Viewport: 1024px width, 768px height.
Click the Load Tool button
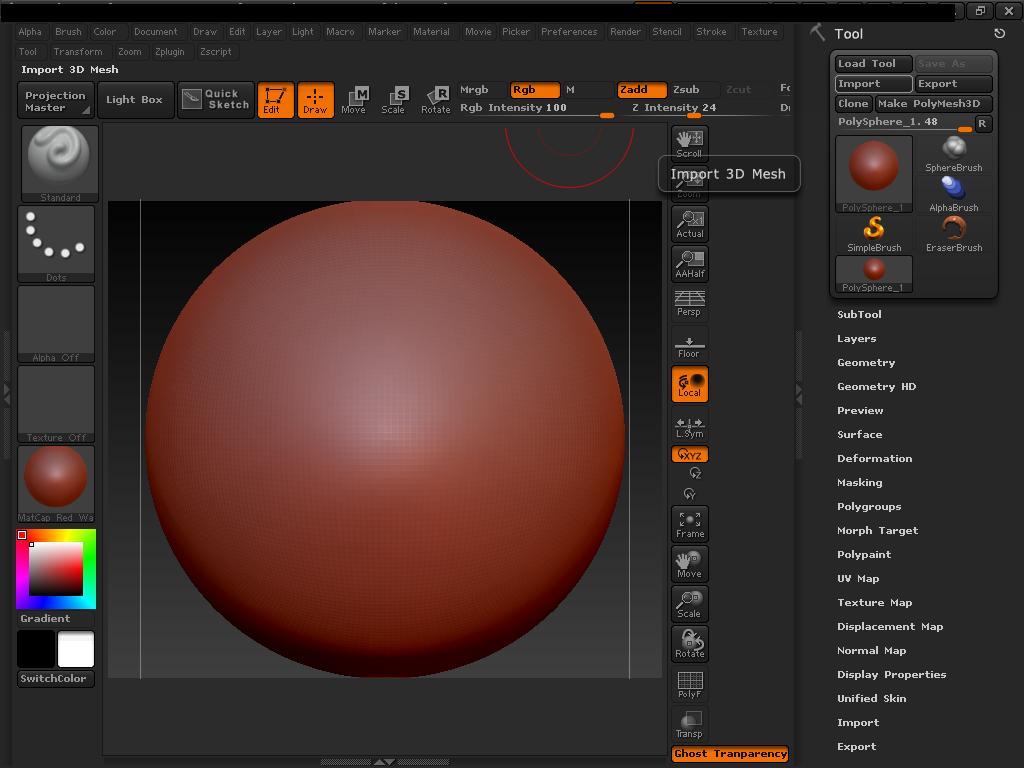click(x=874, y=63)
